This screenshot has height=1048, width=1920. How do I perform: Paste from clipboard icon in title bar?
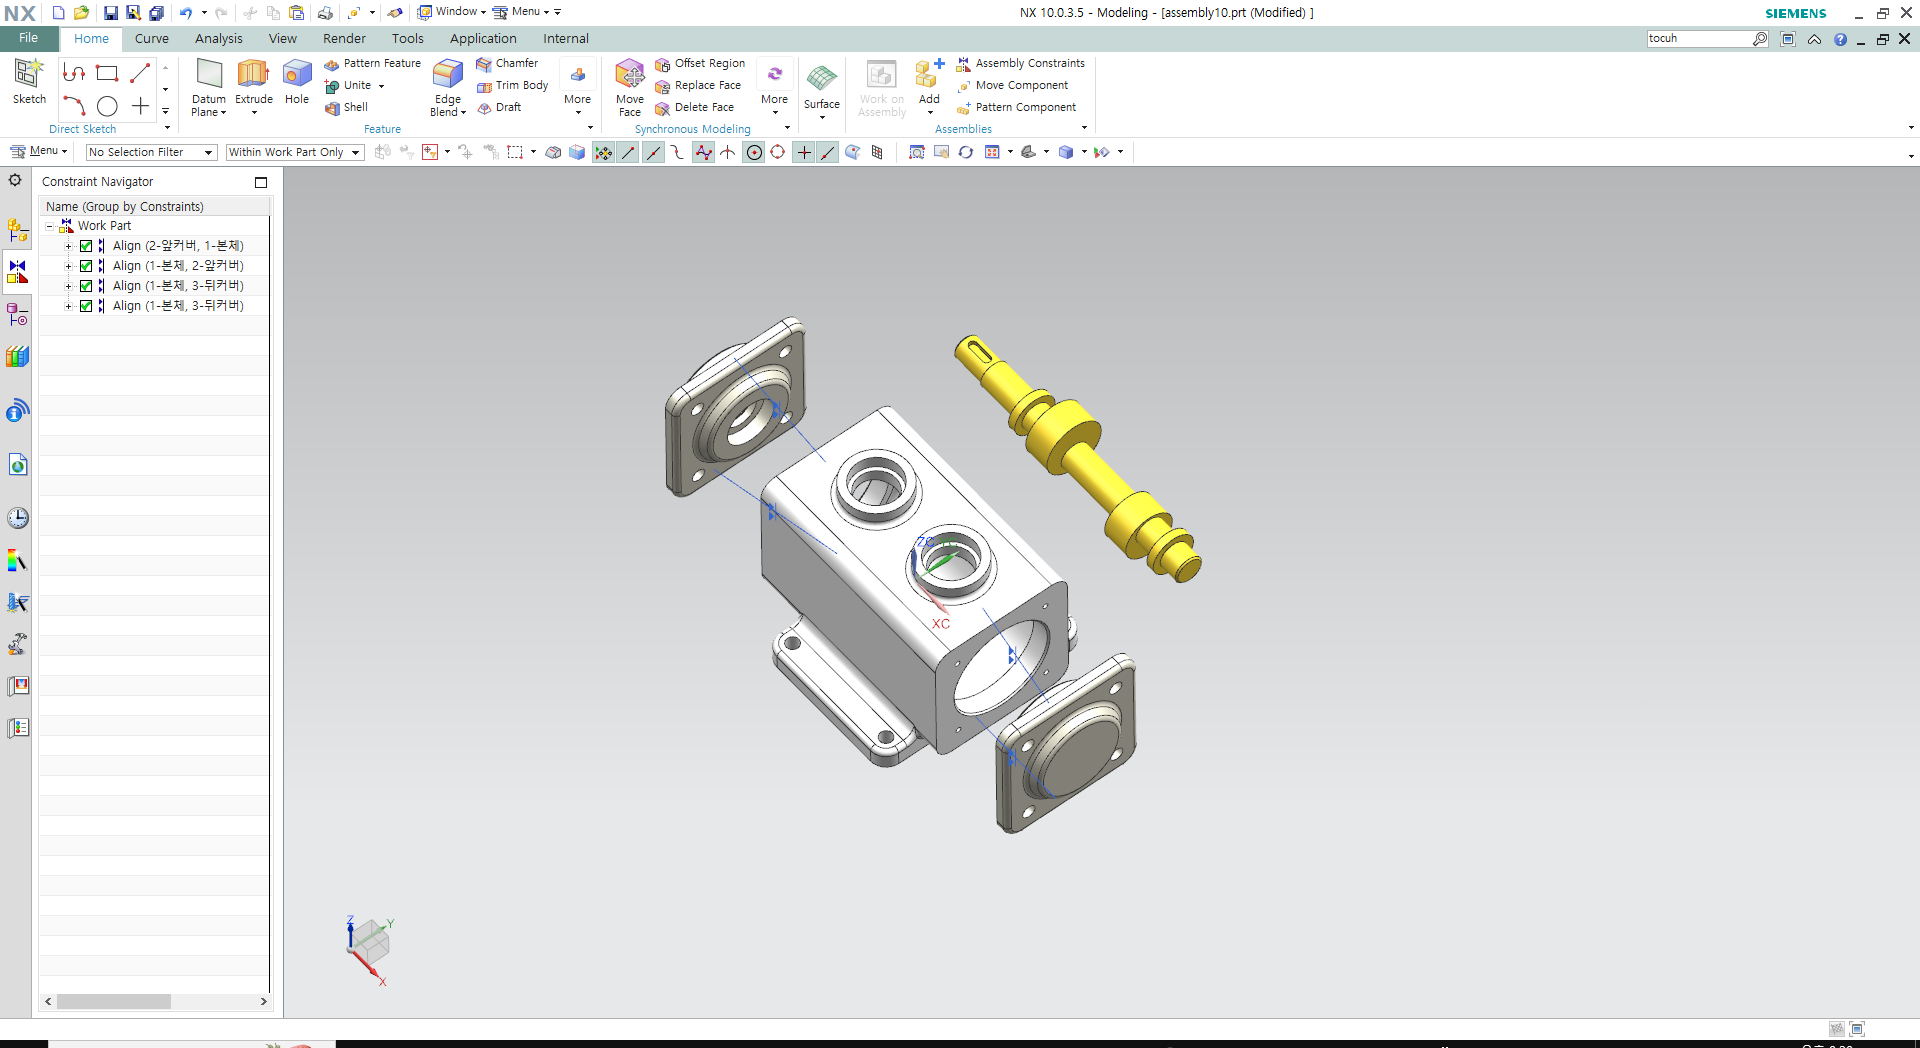[x=297, y=13]
